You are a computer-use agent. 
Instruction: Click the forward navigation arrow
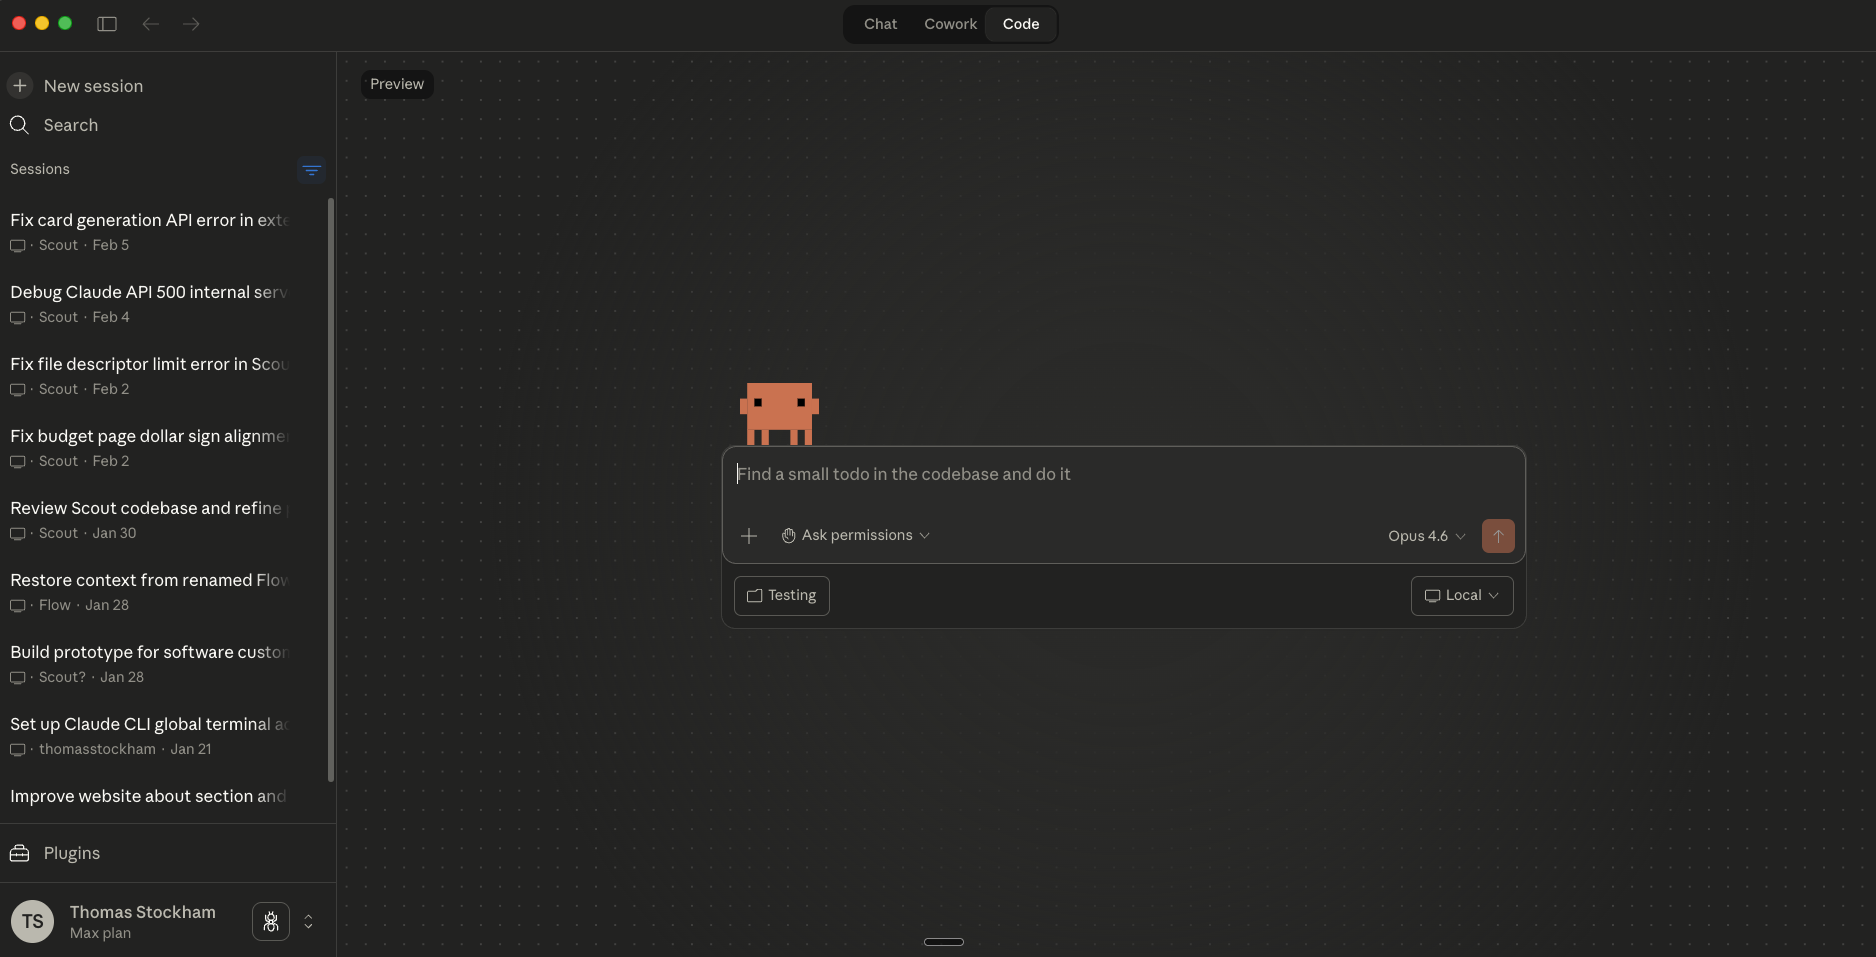[x=191, y=24]
